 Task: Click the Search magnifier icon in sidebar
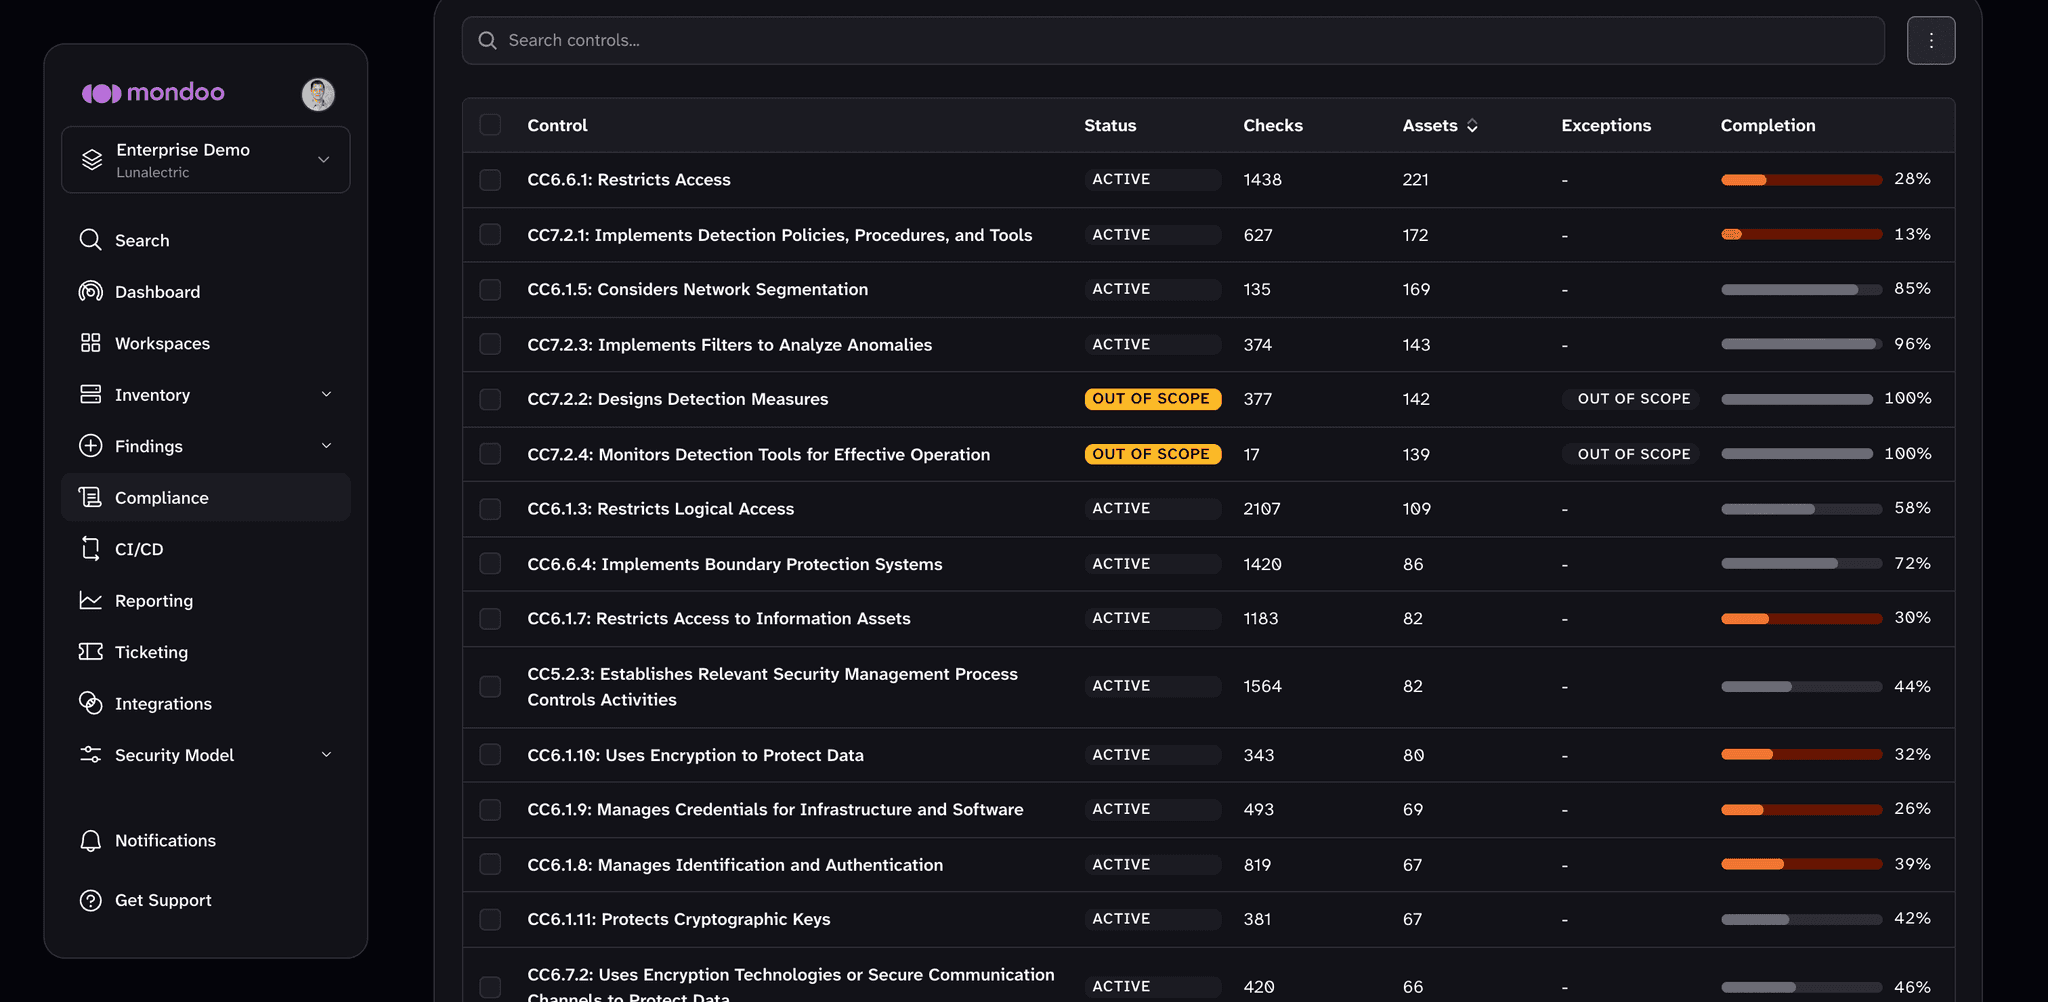(x=91, y=240)
